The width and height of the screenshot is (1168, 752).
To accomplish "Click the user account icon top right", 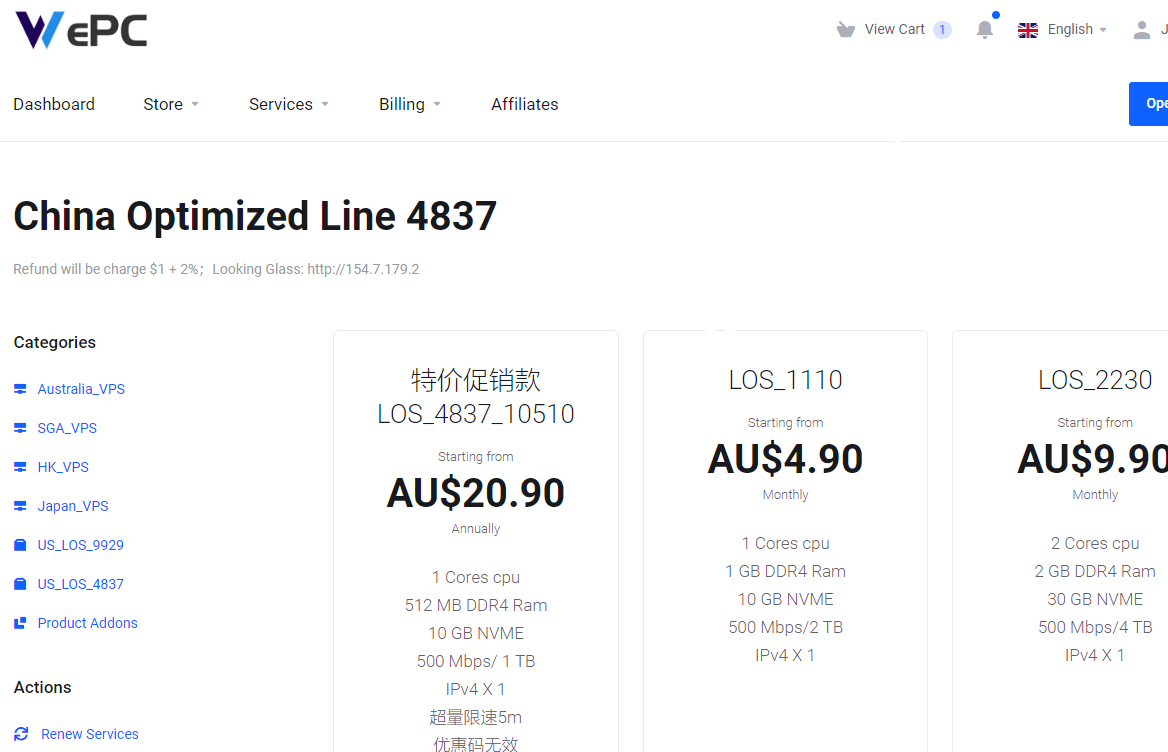I will [x=1142, y=29].
